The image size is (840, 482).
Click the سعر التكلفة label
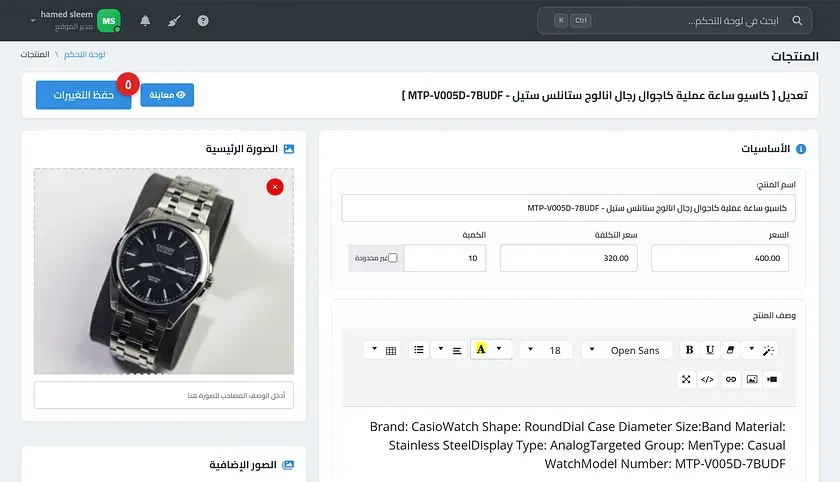(x=616, y=235)
